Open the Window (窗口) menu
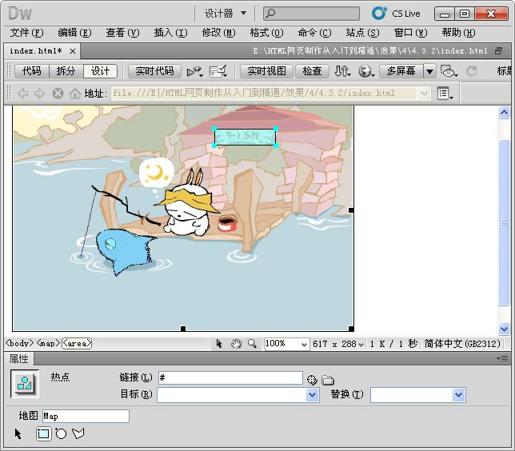The height and width of the screenshot is (451, 515). click(x=410, y=33)
